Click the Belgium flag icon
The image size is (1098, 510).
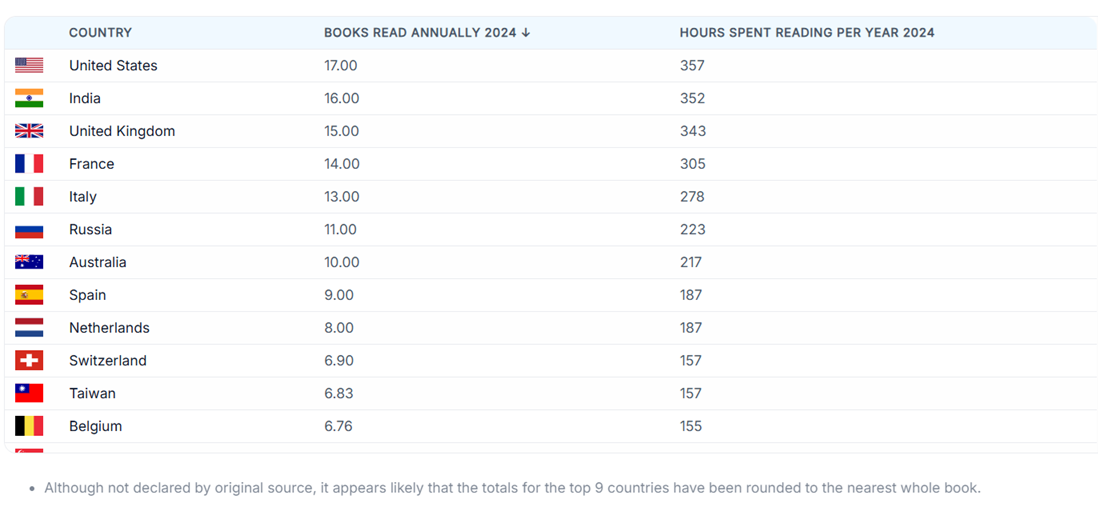29,426
